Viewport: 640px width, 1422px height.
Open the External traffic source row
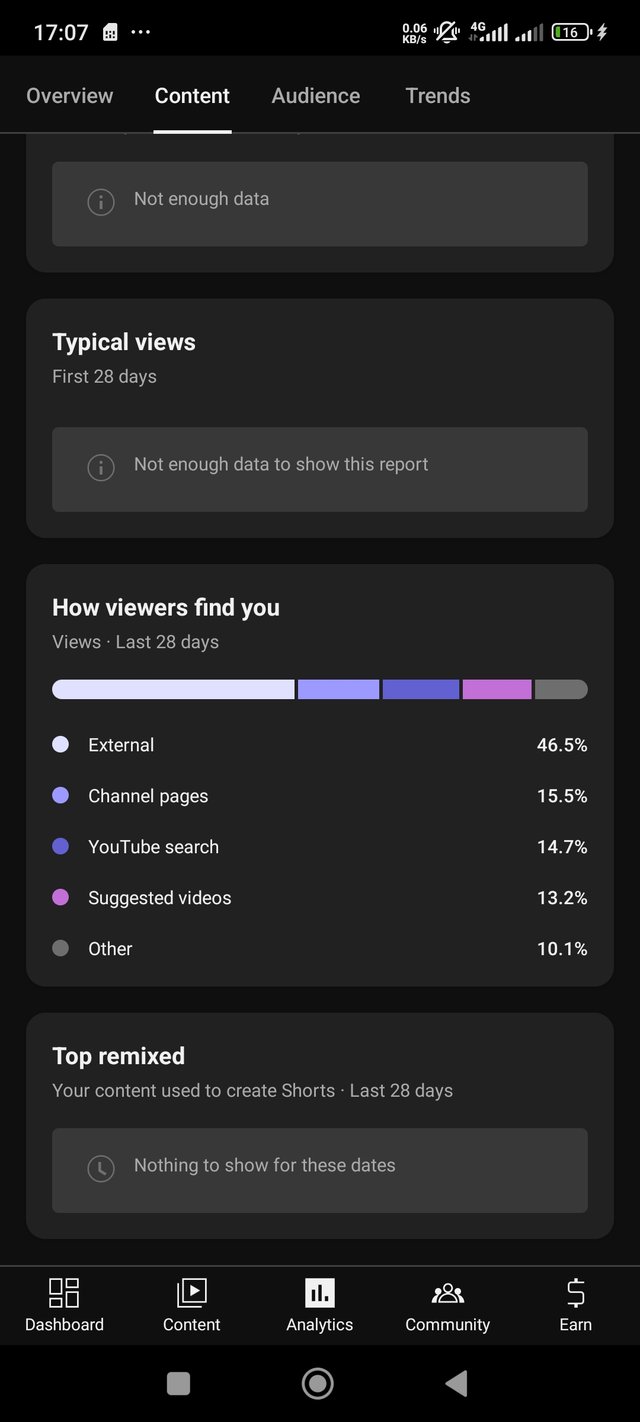[320, 745]
